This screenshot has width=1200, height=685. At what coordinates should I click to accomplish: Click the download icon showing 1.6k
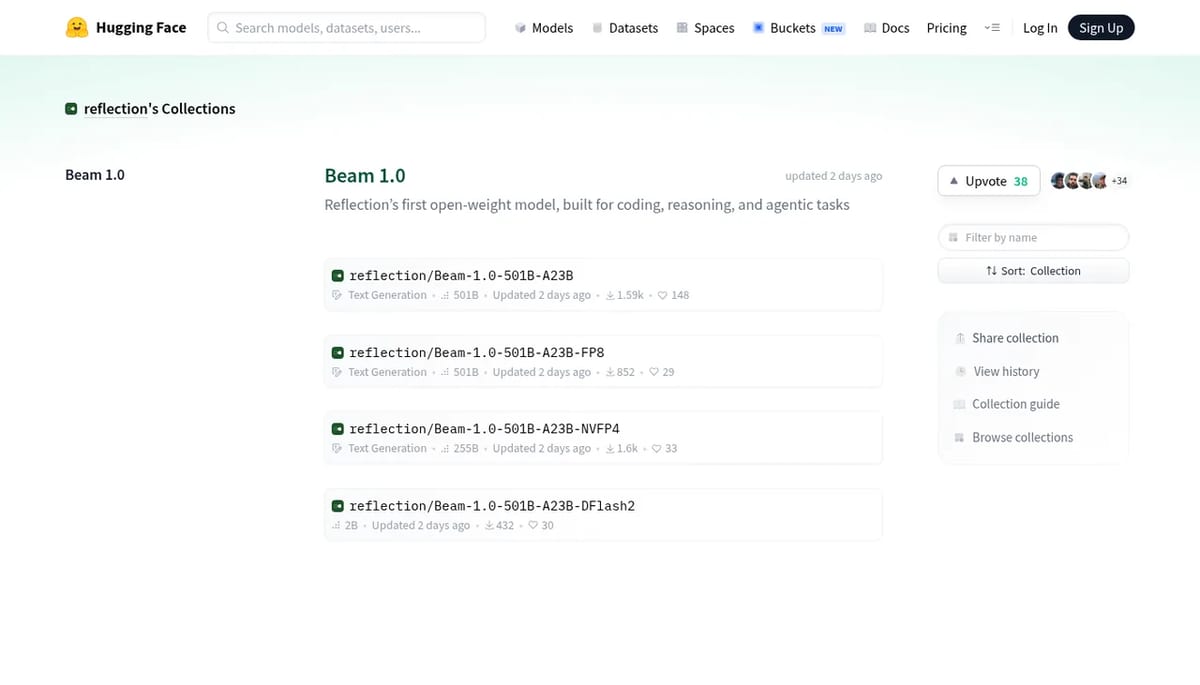(610, 448)
